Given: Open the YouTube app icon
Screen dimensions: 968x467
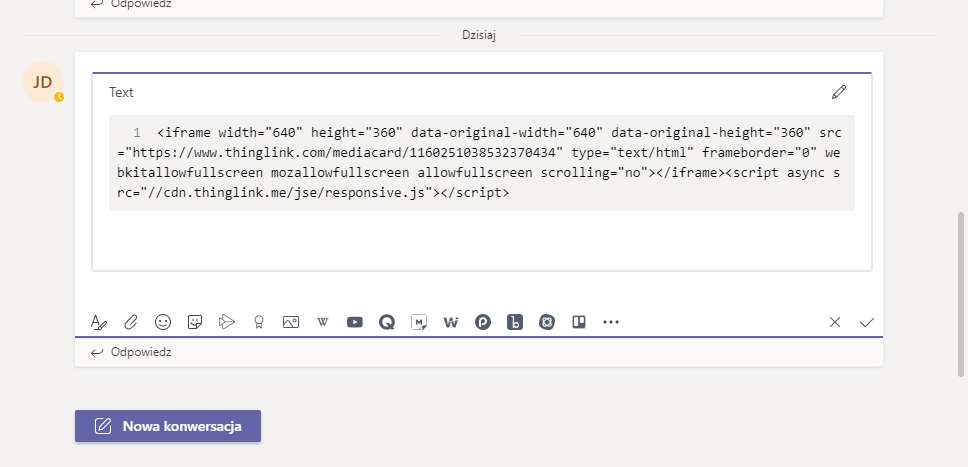Looking at the screenshot, I should coord(355,322).
